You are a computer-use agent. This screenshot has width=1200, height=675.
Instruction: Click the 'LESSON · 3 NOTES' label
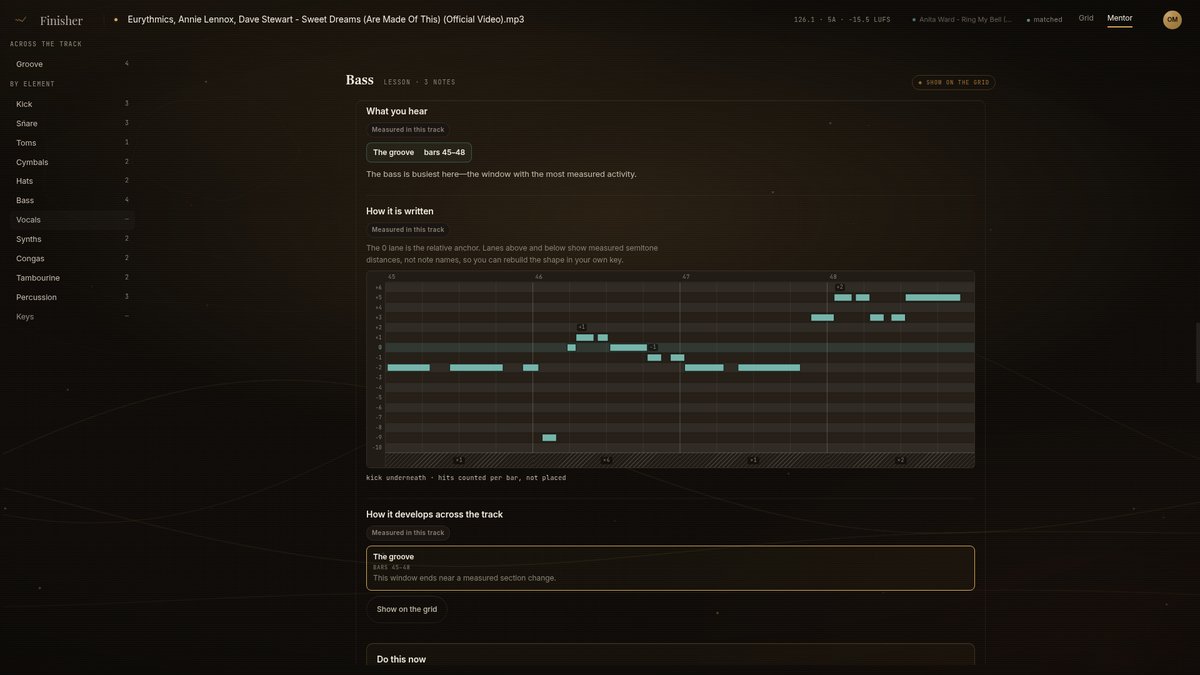(420, 82)
